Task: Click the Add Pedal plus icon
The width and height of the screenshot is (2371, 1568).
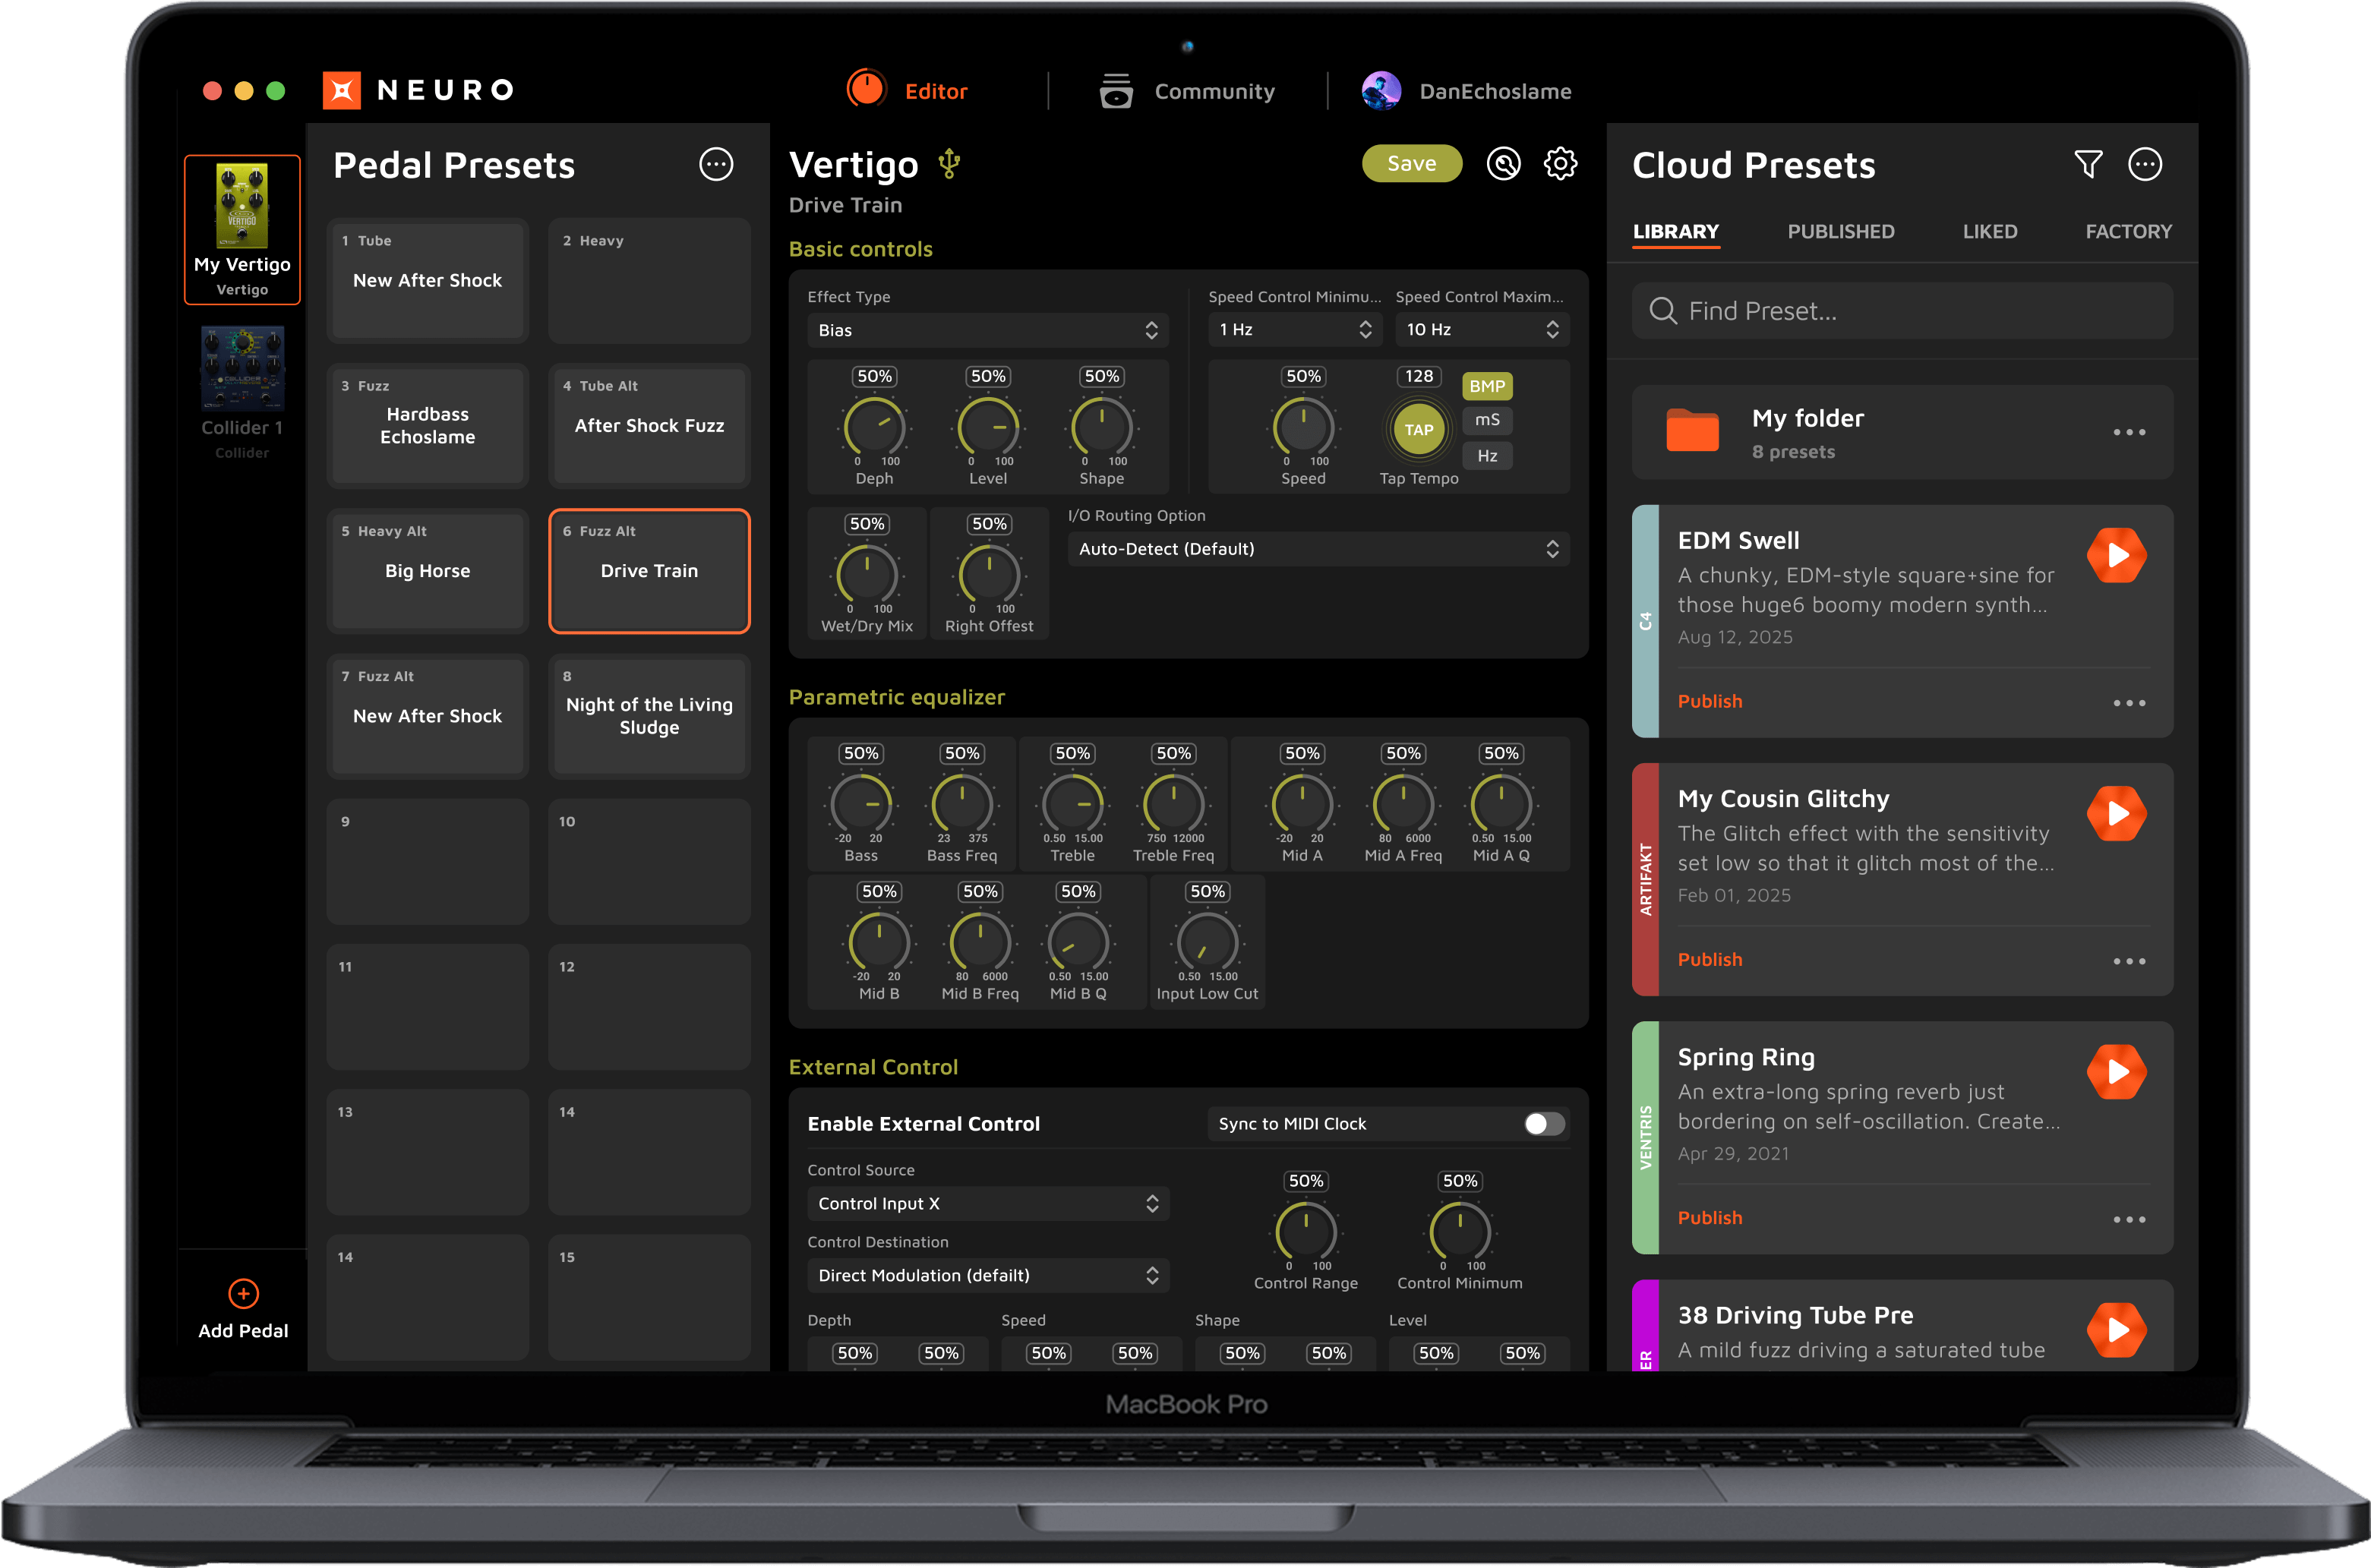Action: (243, 1293)
